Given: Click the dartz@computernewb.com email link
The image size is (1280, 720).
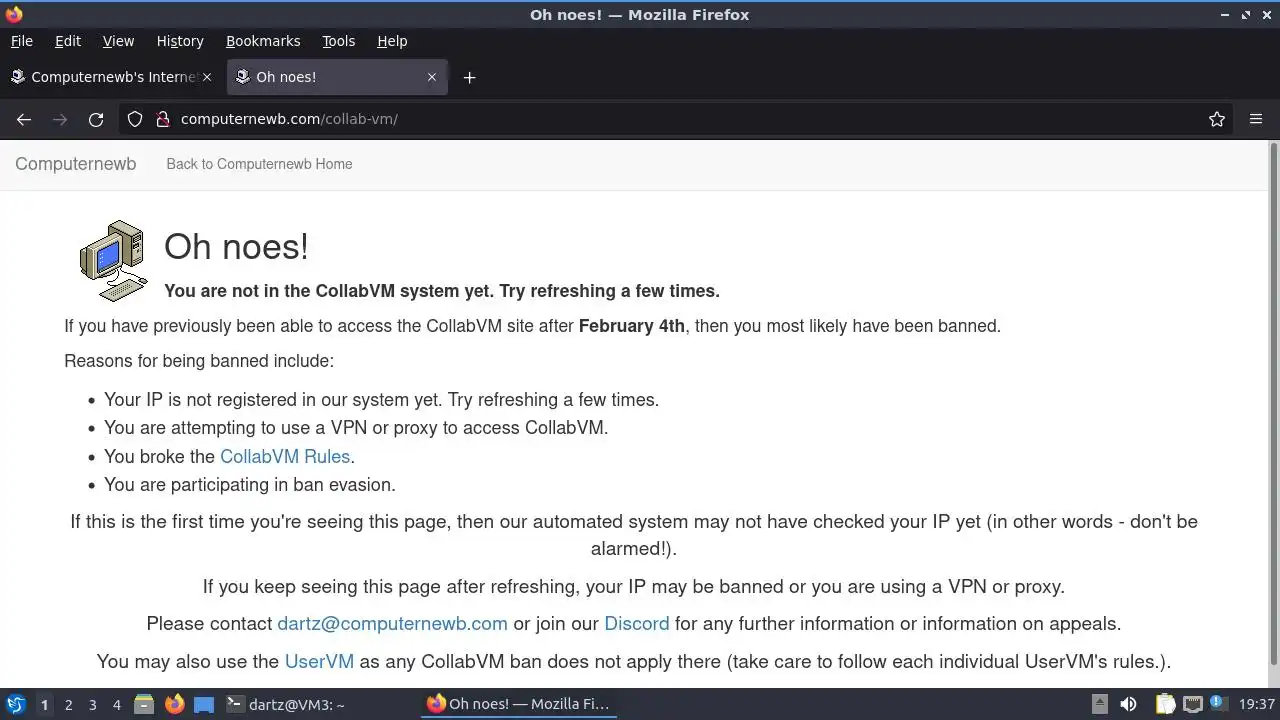Looking at the screenshot, I should (392, 623).
